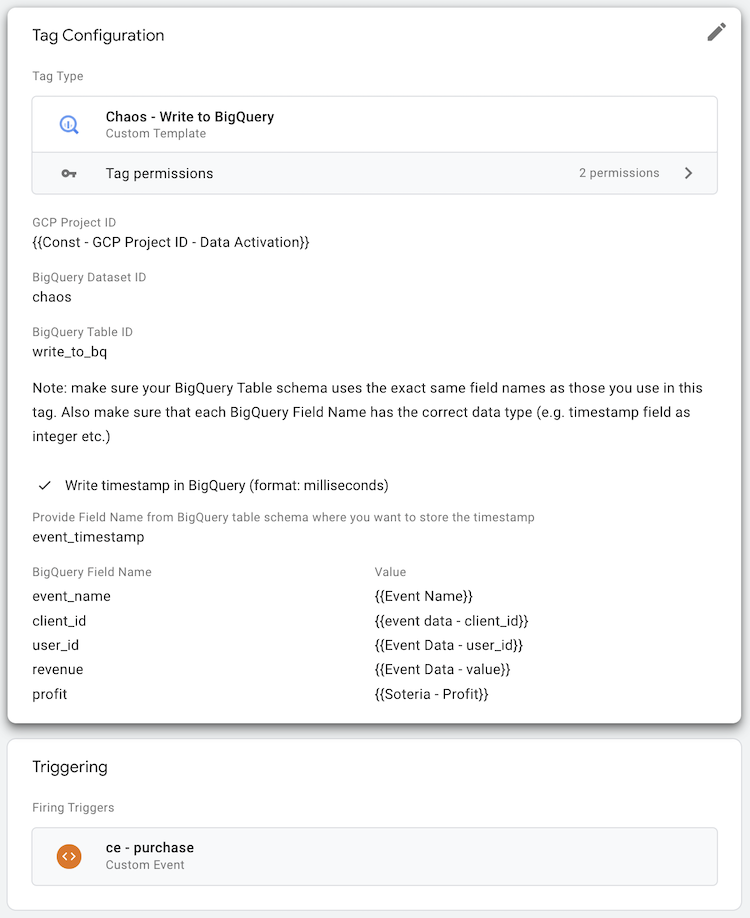The width and height of the screenshot is (750, 918).
Task: Click the event_timestamp field name value
Action: (88, 537)
